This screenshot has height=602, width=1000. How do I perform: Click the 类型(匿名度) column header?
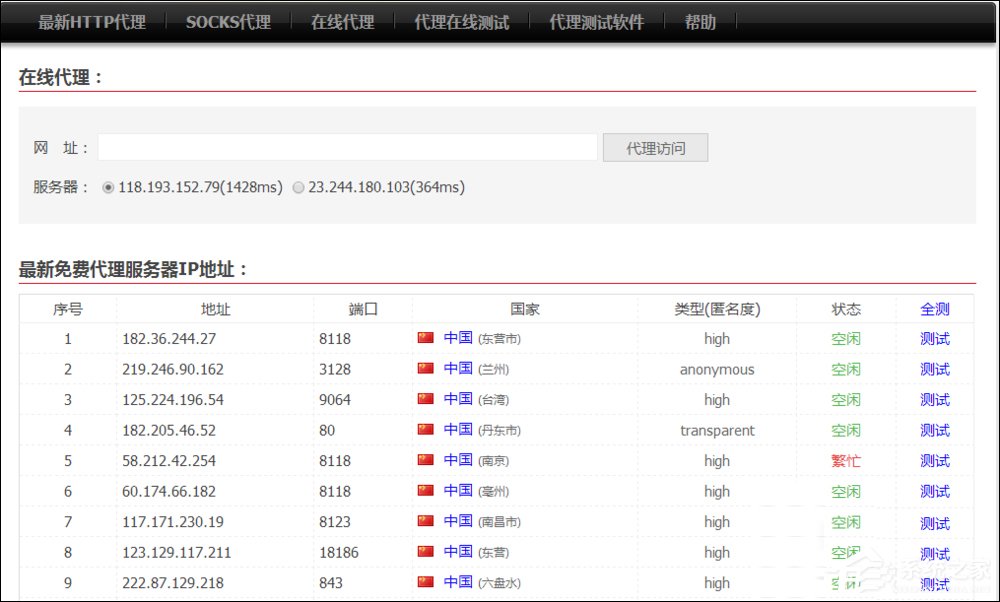[x=717, y=309]
